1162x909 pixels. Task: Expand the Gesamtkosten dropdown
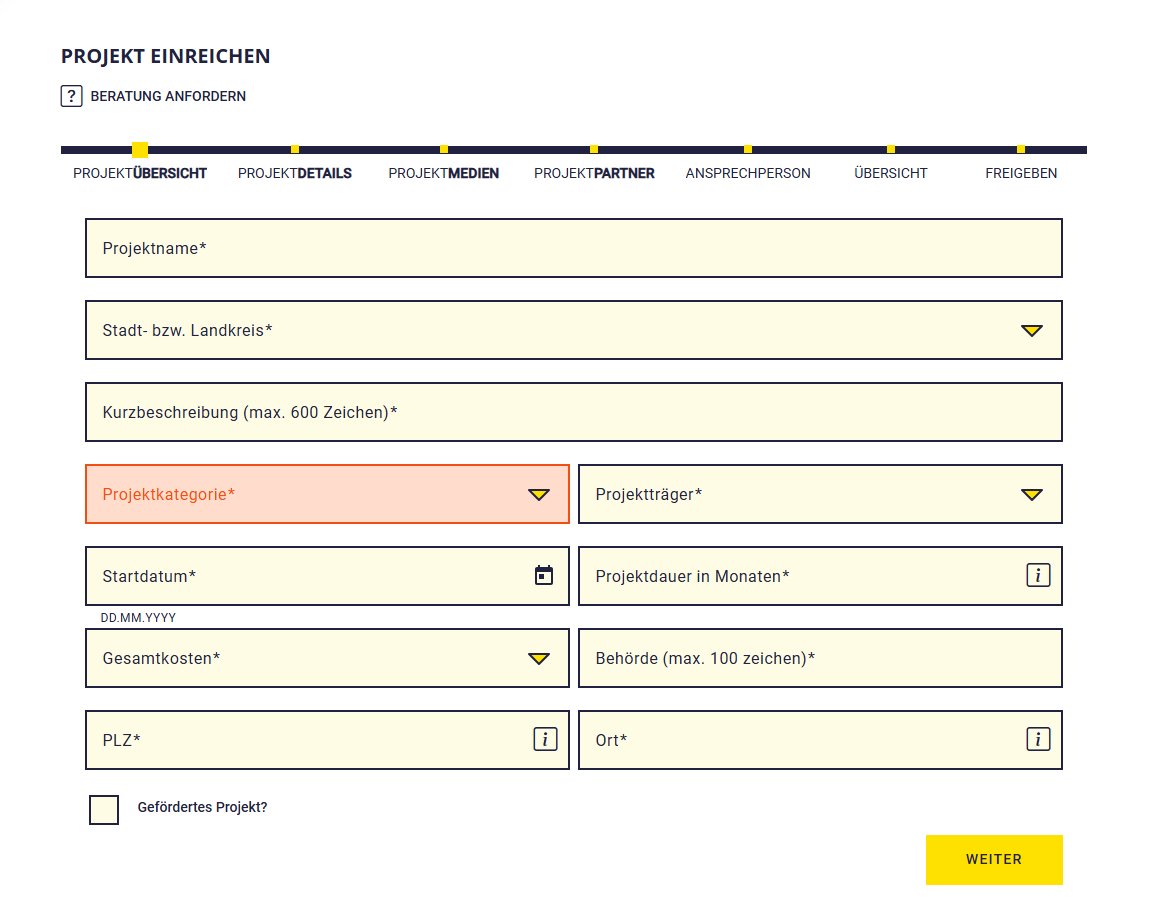(538, 658)
